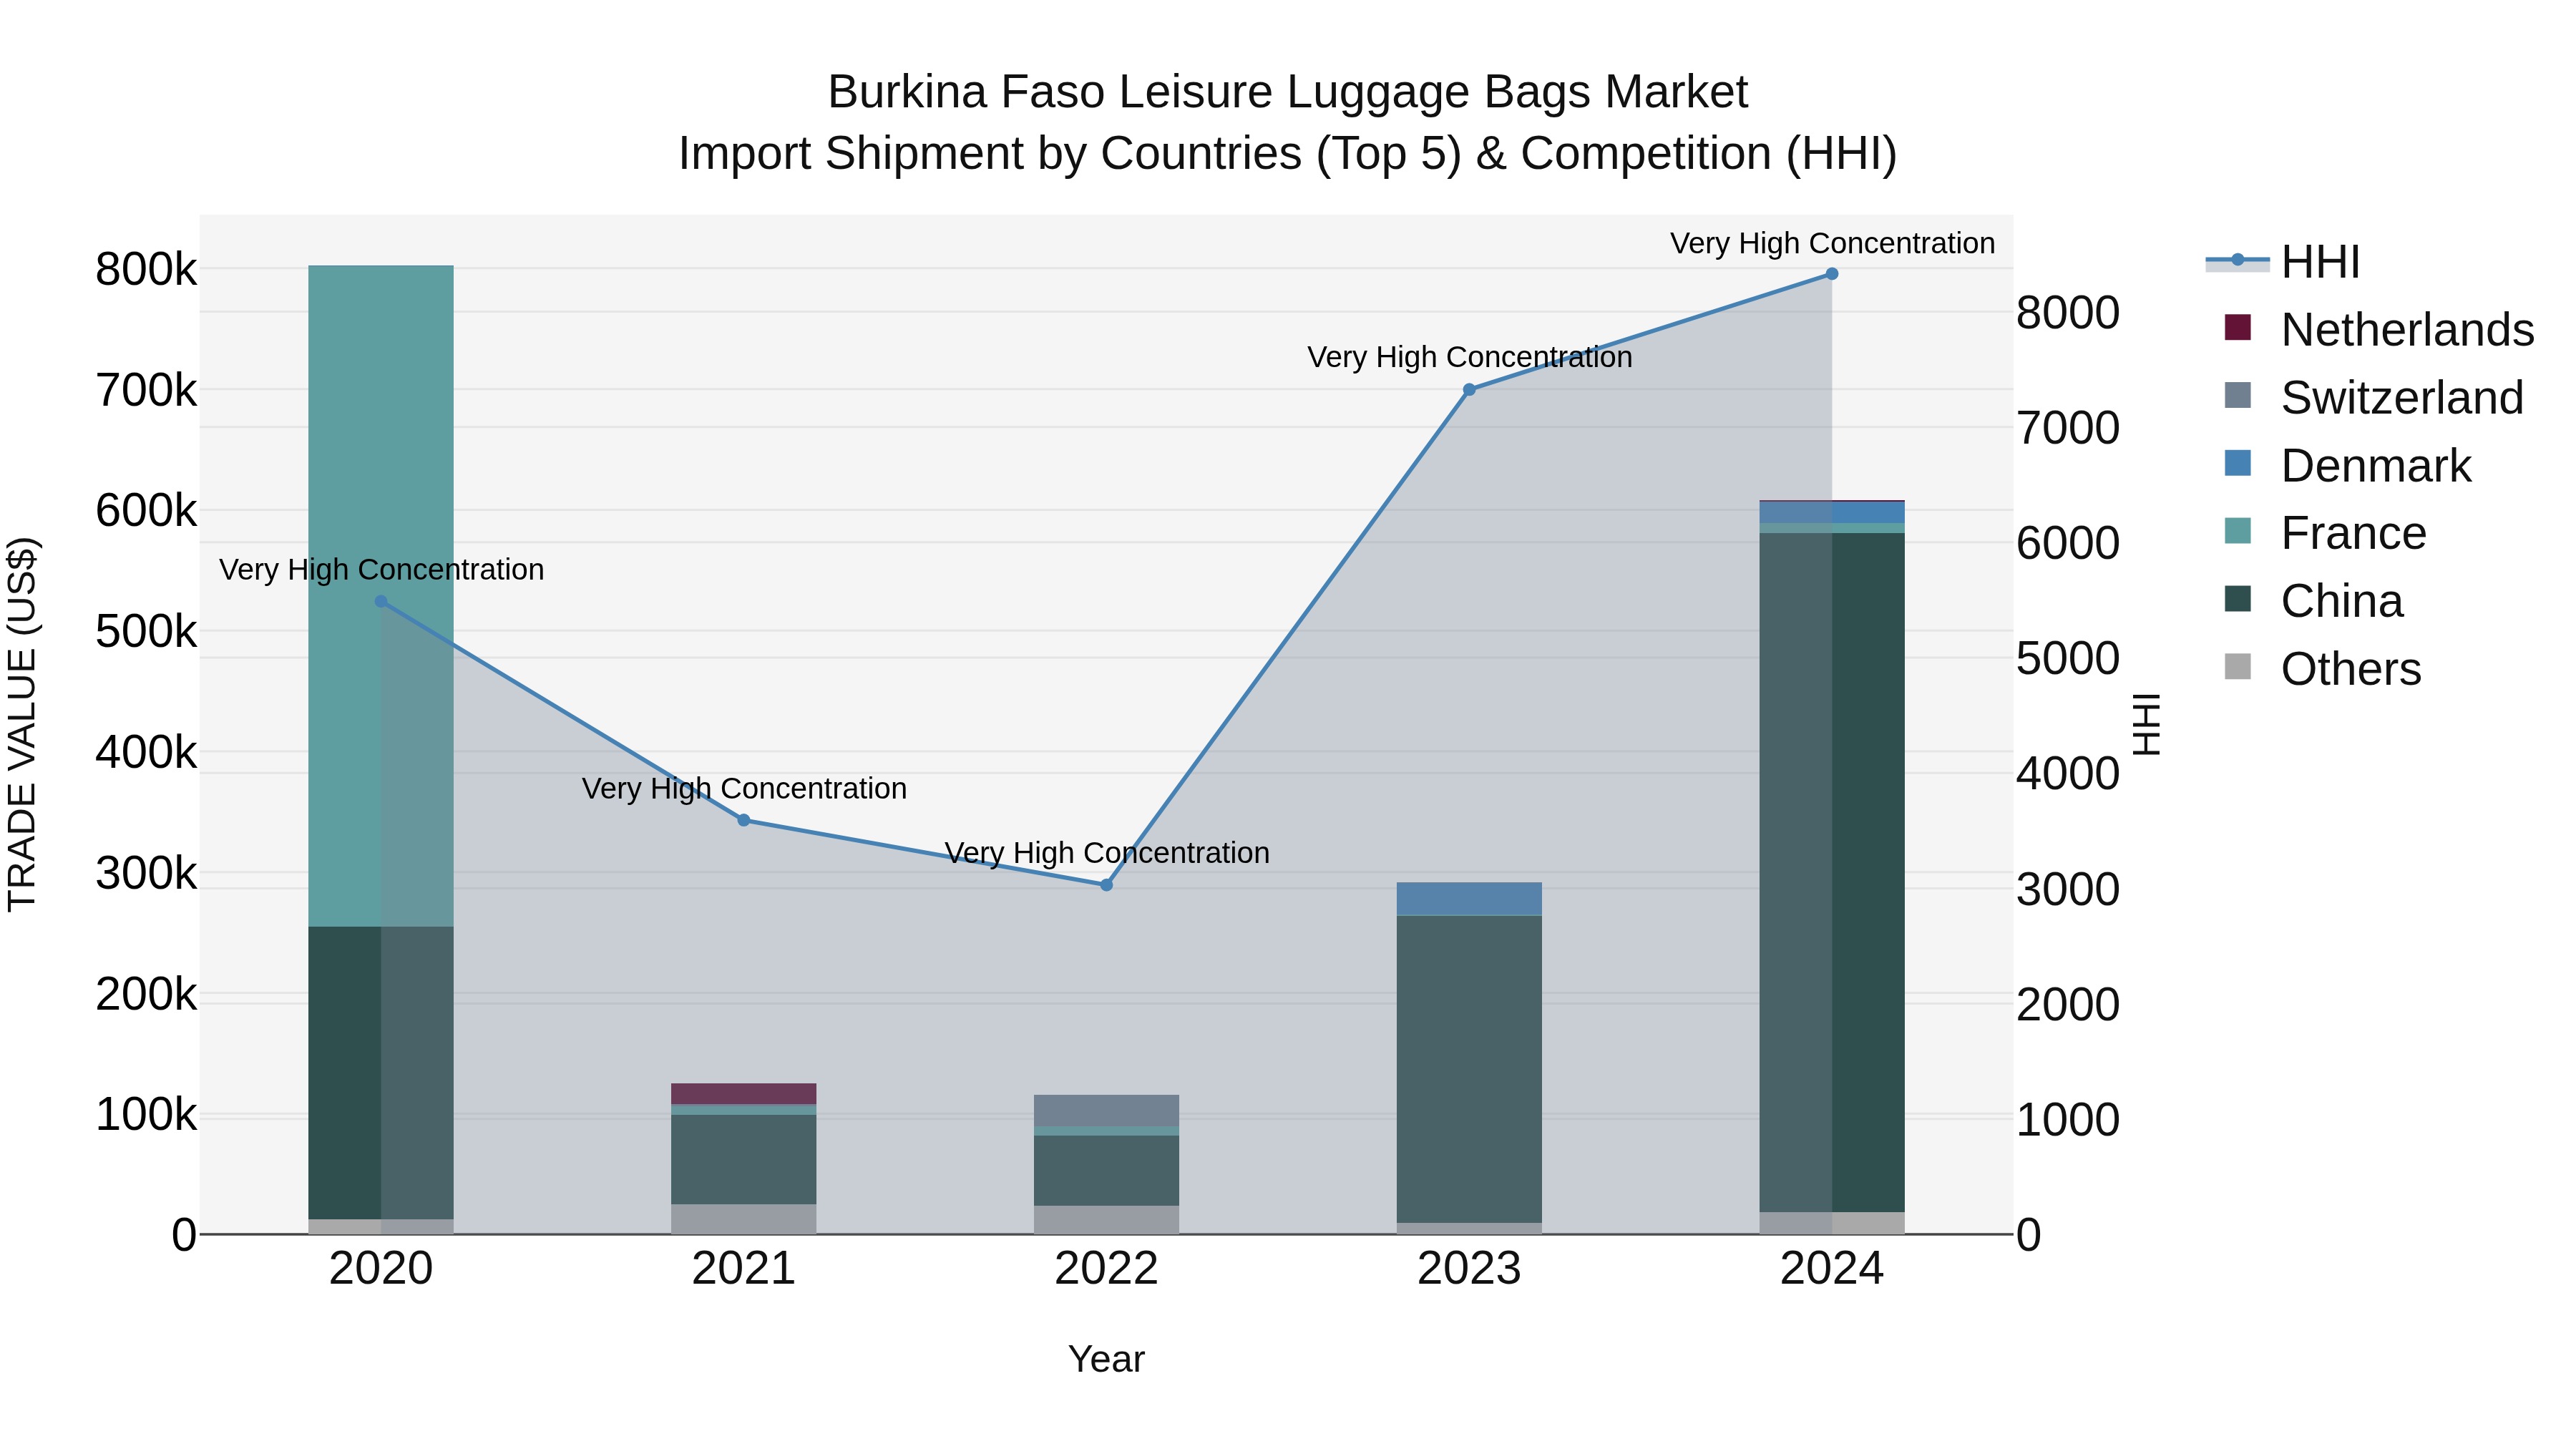The width and height of the screenshot is (2576, 1449).
Task: Click the Netherlands segment of the 2021 bar
Action: 744,1094
